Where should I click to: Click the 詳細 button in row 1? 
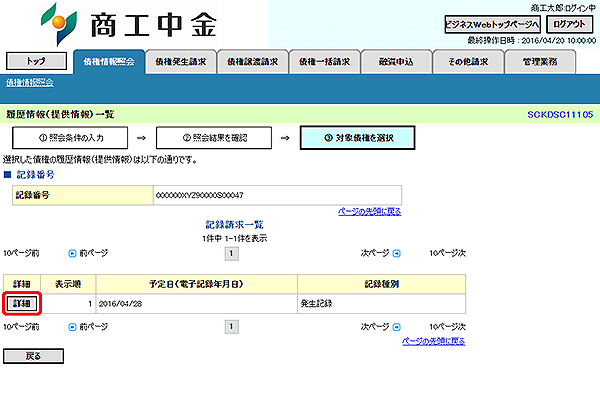point(21,304)
